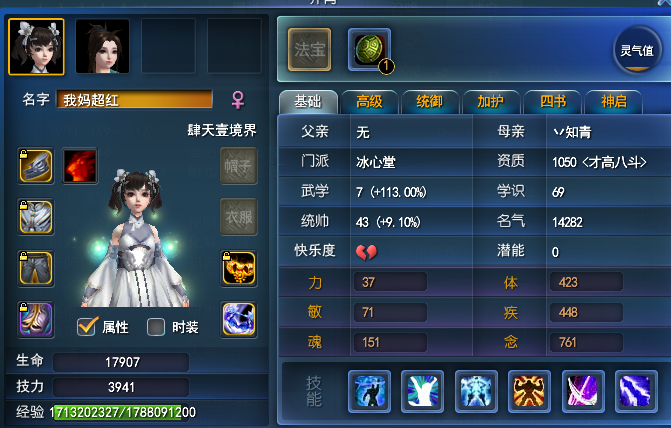Viewport: 671px width, 428px height.
Task: Select the purple crossed swords skill icon
Action: point(582,391)
